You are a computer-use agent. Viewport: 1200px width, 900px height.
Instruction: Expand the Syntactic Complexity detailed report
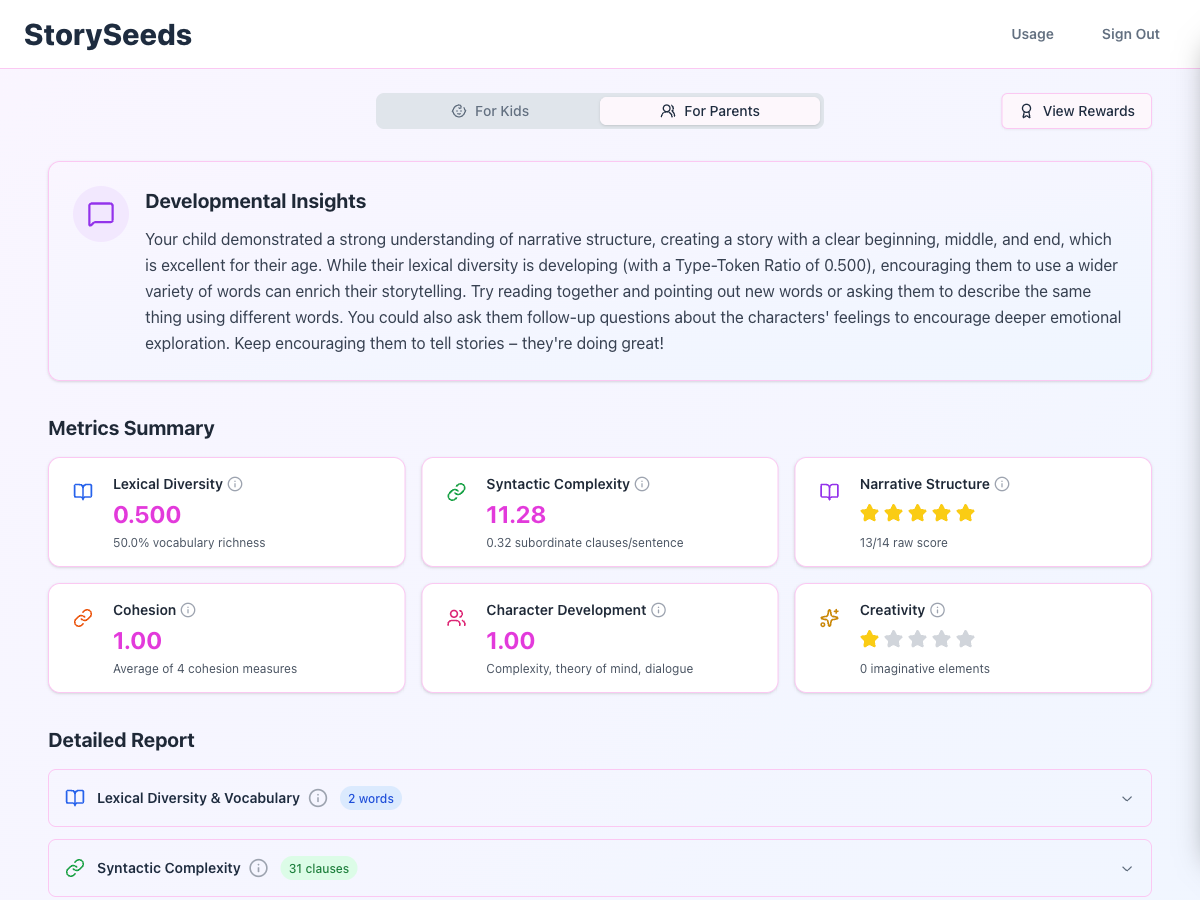pyautogui.click(x=1128, y=868)
